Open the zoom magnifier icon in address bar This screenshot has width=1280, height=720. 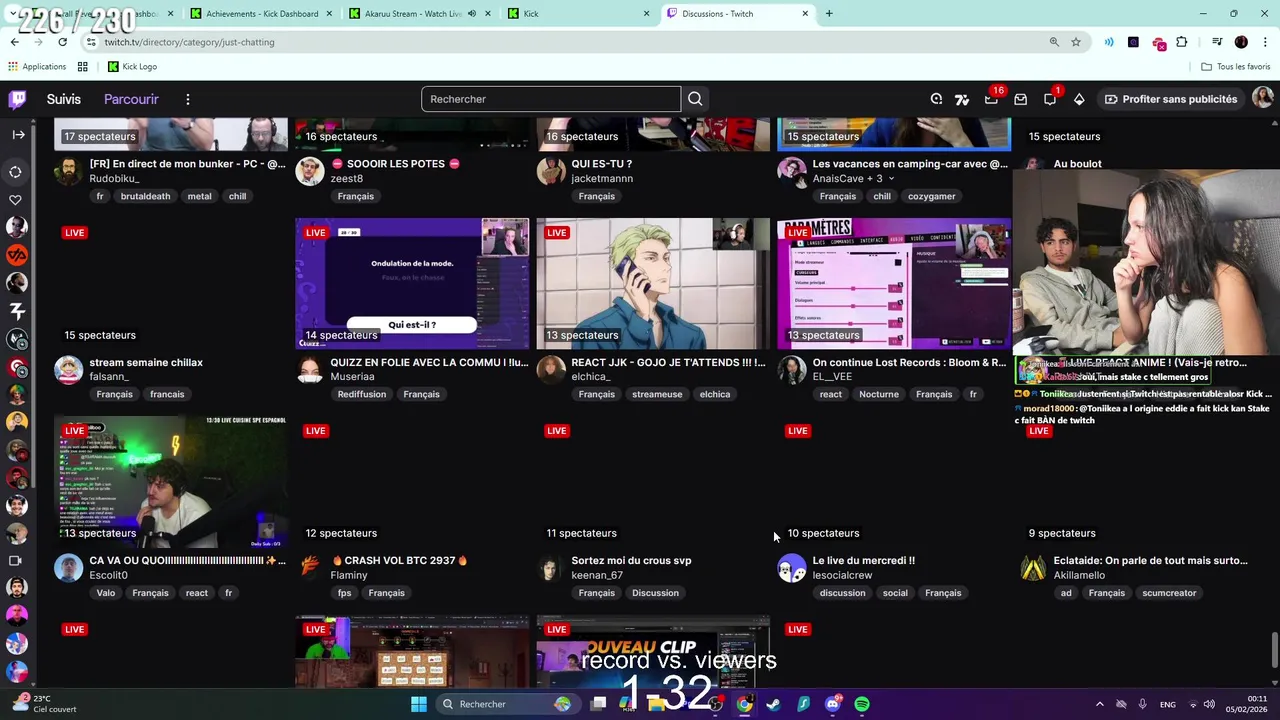coord(1054,42)
